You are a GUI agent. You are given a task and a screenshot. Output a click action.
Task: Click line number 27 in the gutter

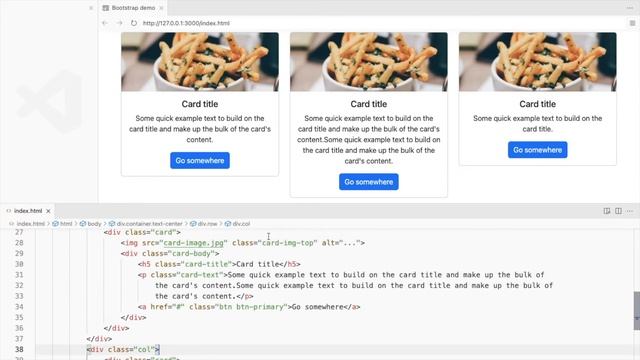19,232
